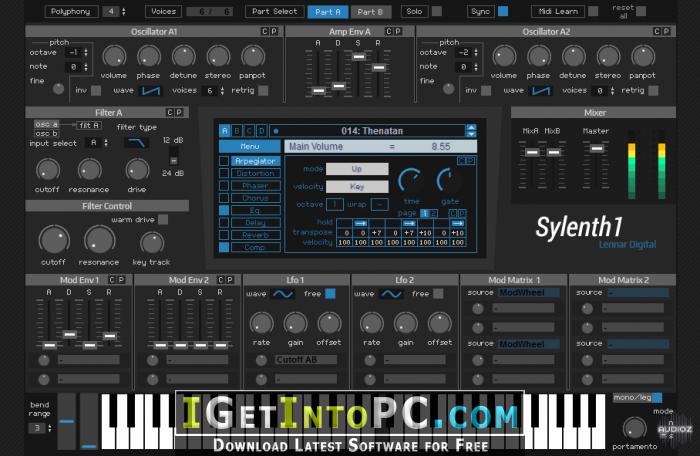Select the Distortion effect tab
The image size is (700, 456).
click(x=255, y=173)
